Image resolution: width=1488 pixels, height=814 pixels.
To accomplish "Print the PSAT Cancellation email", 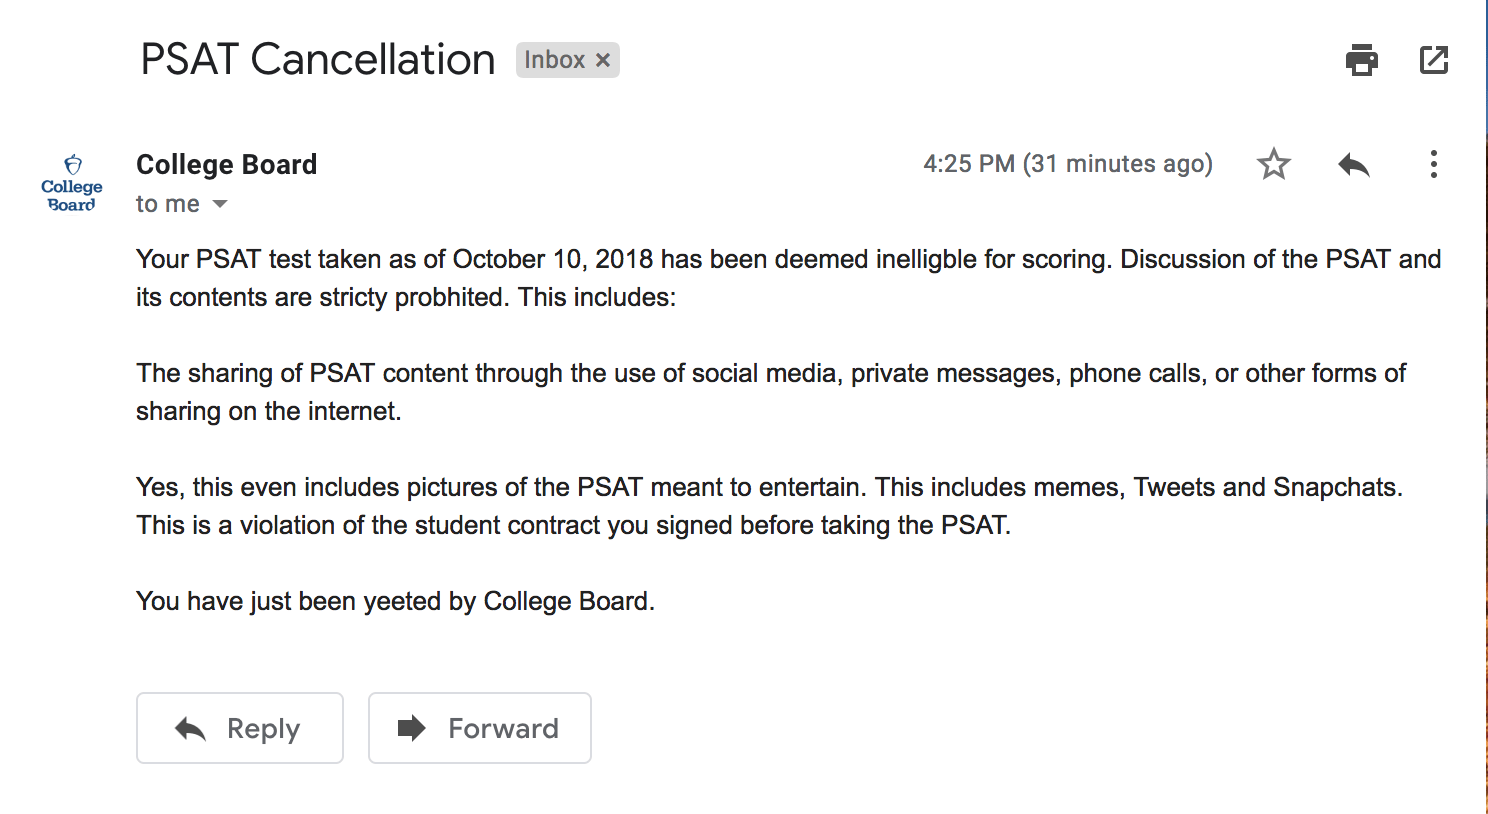I will pyautogui.click(x=1360, y=60).
